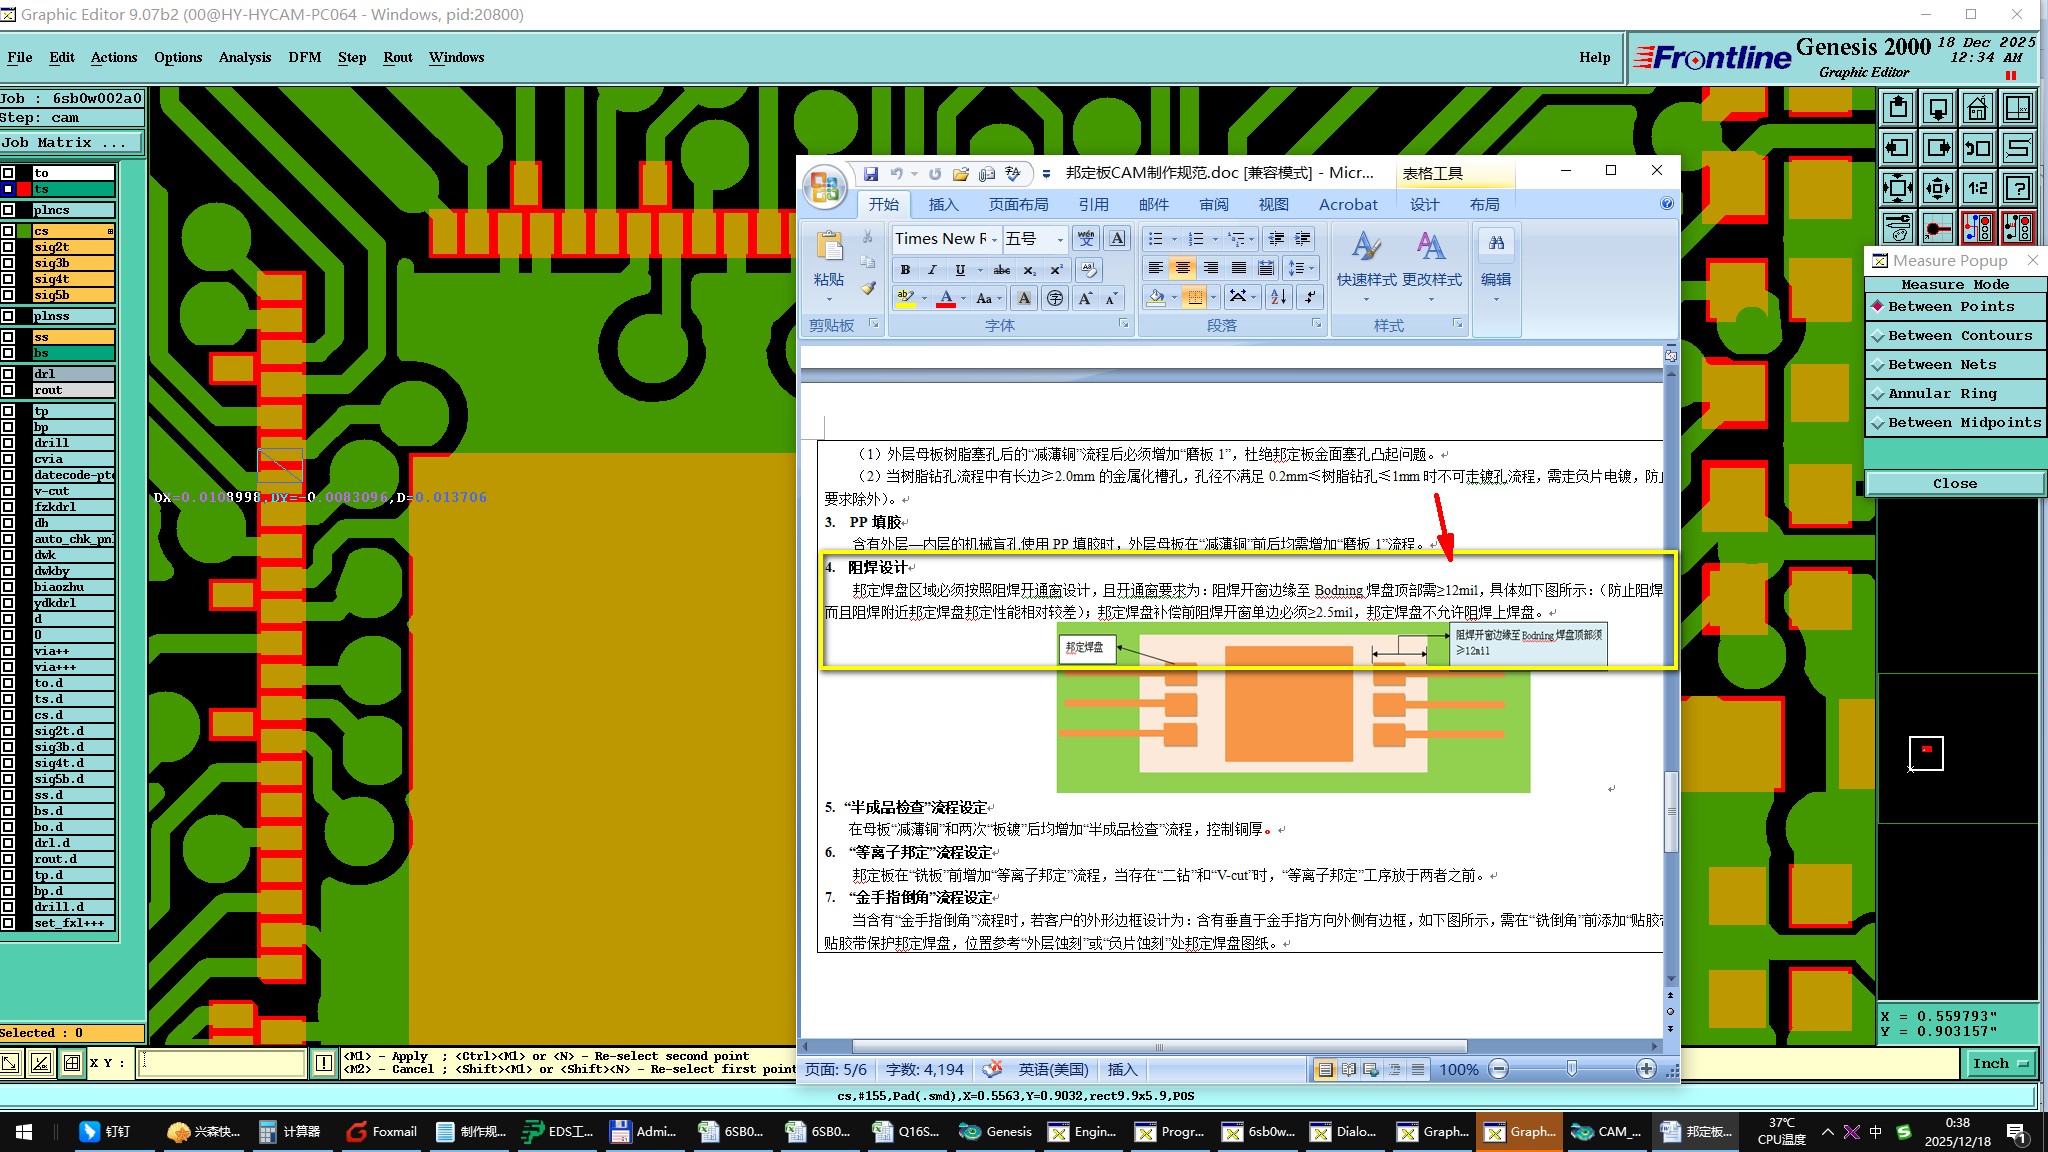This screenshot has height=1152, width=2048.
Task: Switch to the Word ribbon tab 页面布局
Action: coord(1018,205)
